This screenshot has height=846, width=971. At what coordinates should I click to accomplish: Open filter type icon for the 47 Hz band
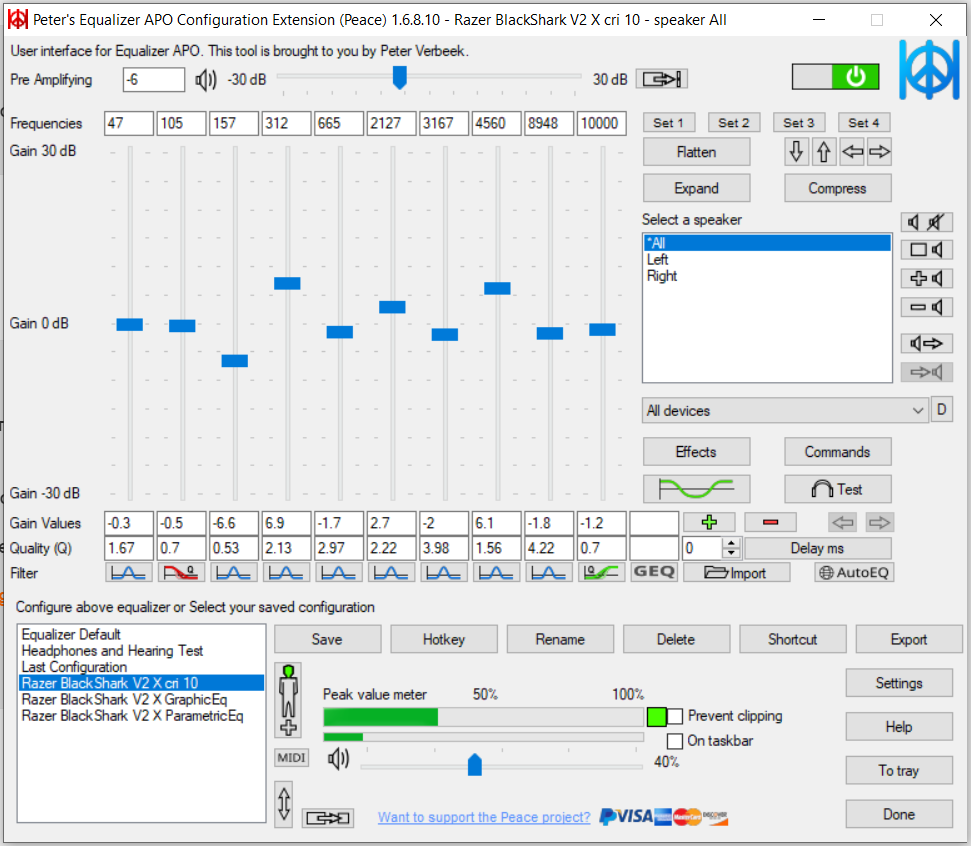(x=129, y=573)
